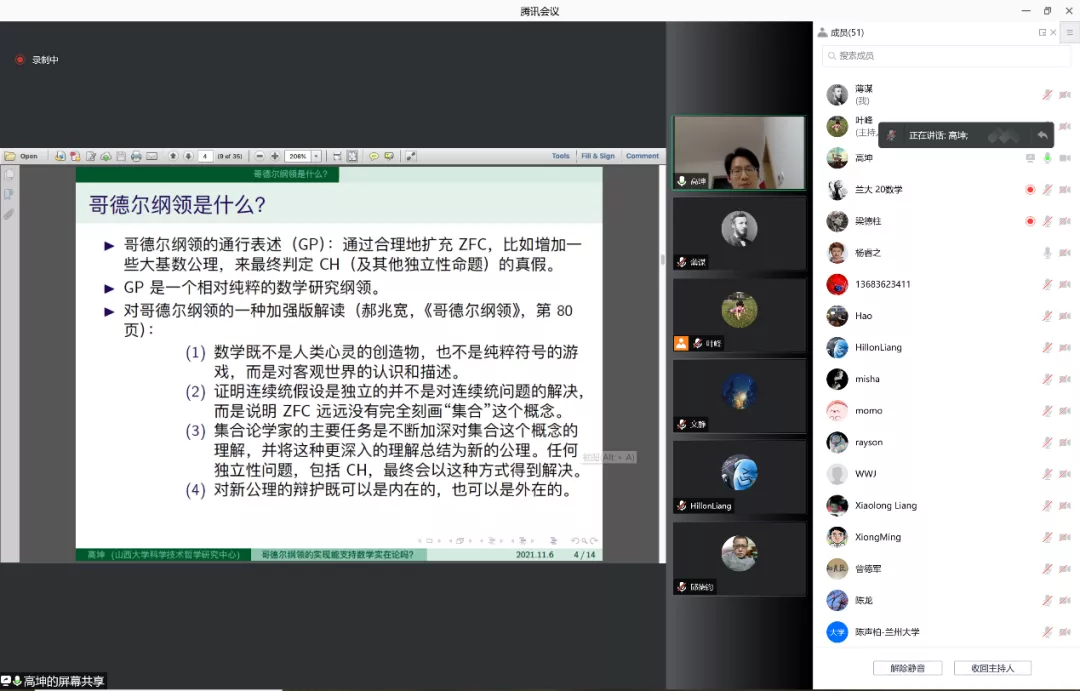
Task: Go to next page with down arrow
Action: click(188, 156)
